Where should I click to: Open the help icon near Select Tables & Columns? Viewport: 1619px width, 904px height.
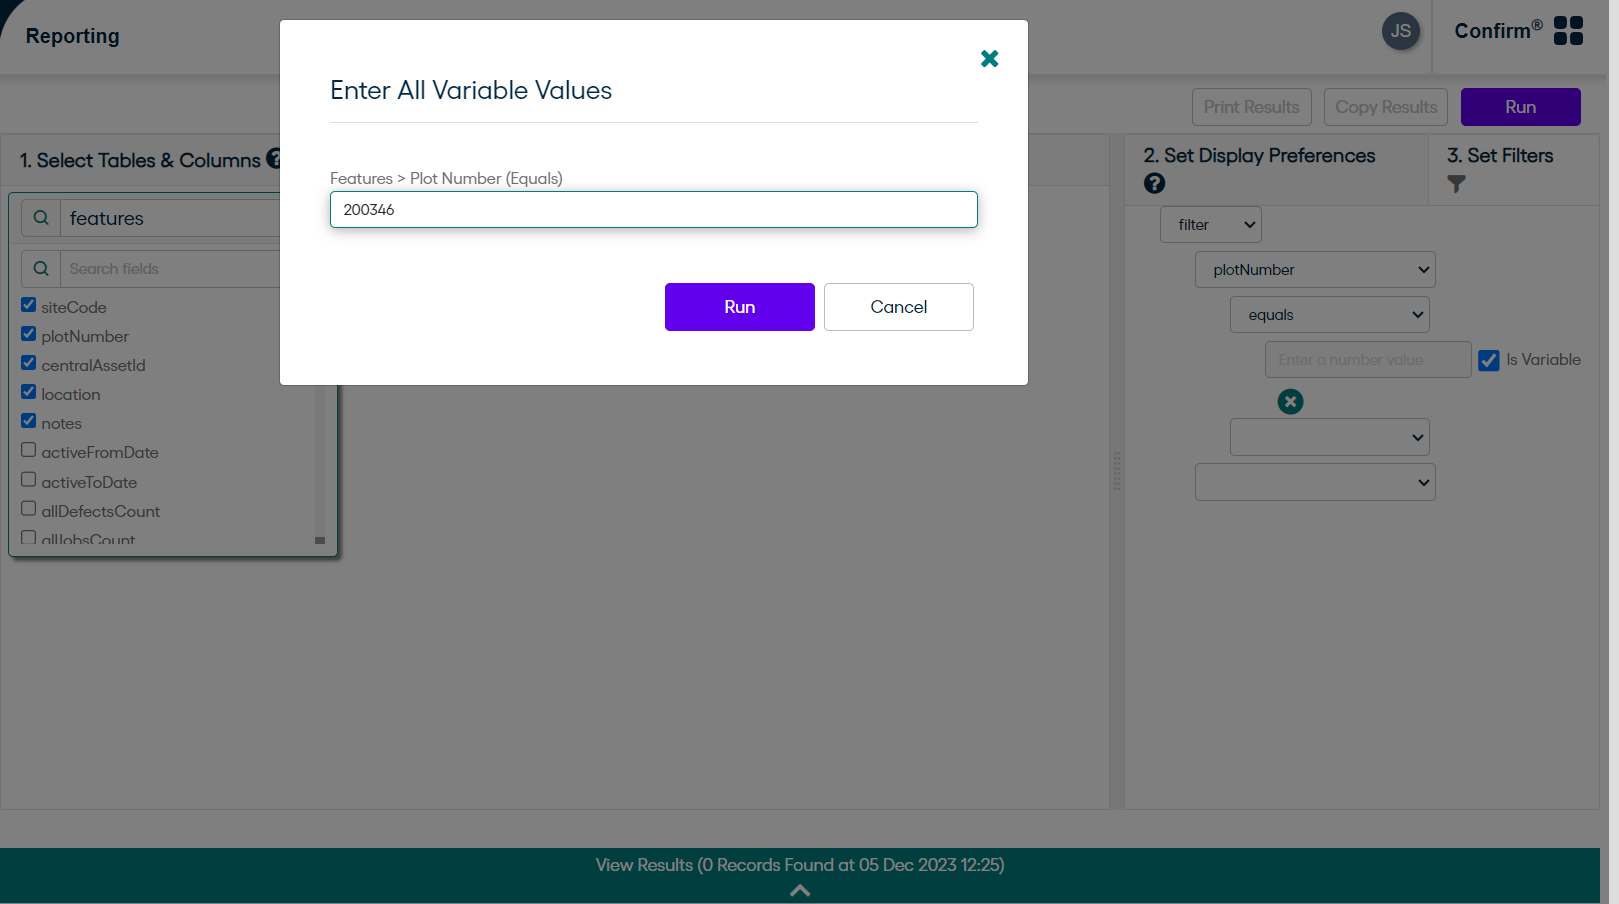tap(277, 160)
